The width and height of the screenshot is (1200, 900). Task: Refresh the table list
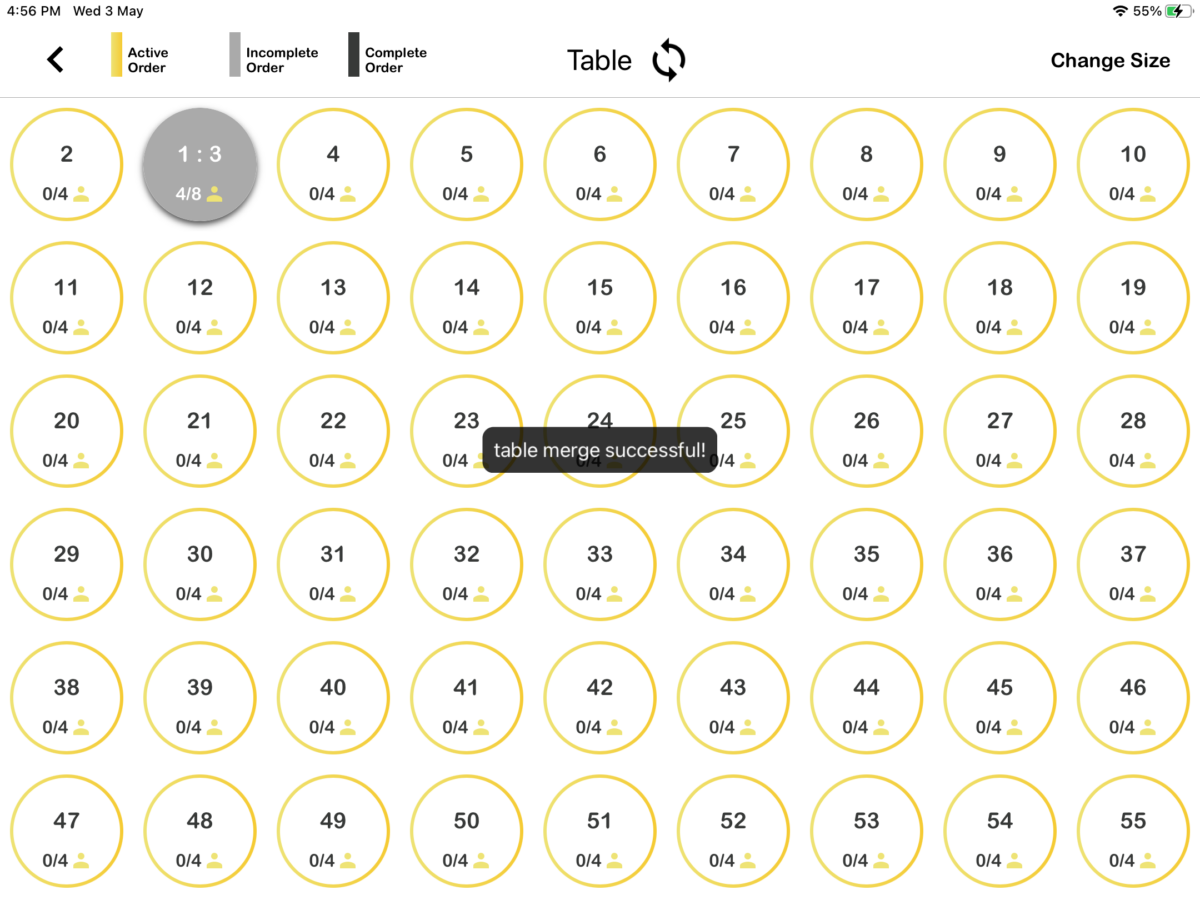(668, 60)
